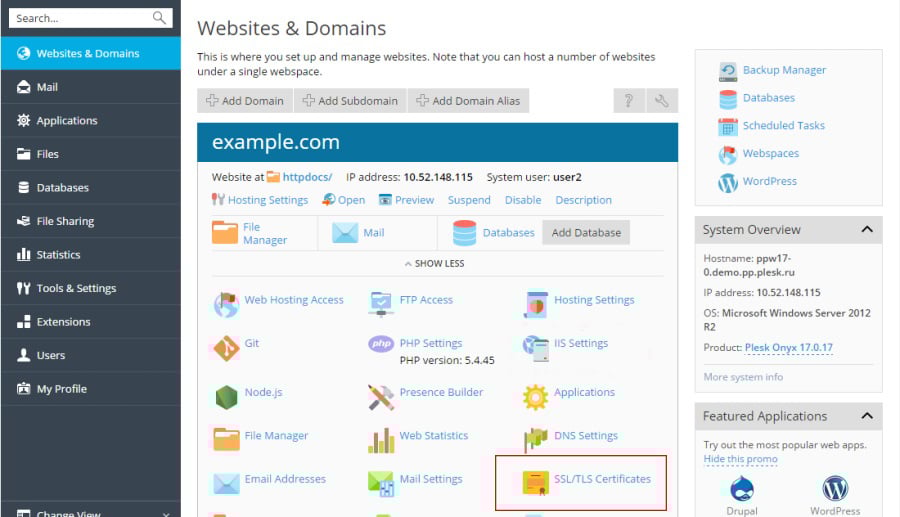Open Files in the sidebar

coord(91,154)
